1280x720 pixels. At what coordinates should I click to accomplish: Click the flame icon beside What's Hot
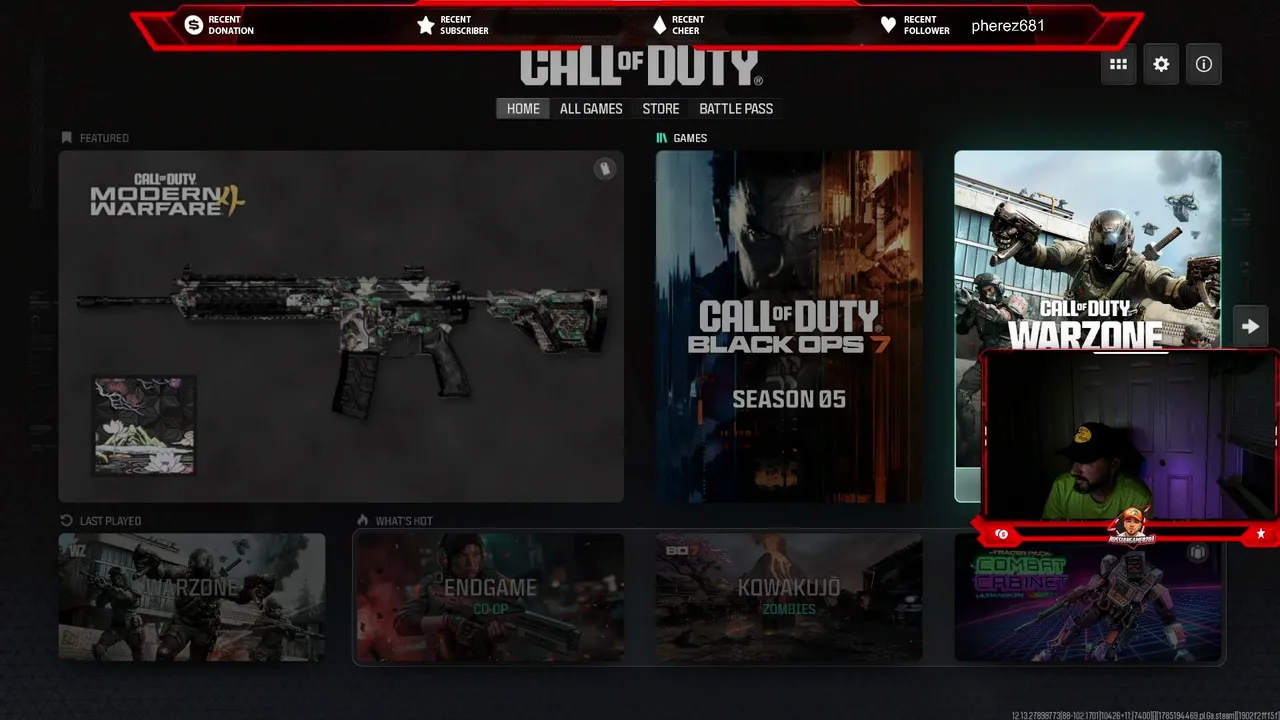[363, 521]
